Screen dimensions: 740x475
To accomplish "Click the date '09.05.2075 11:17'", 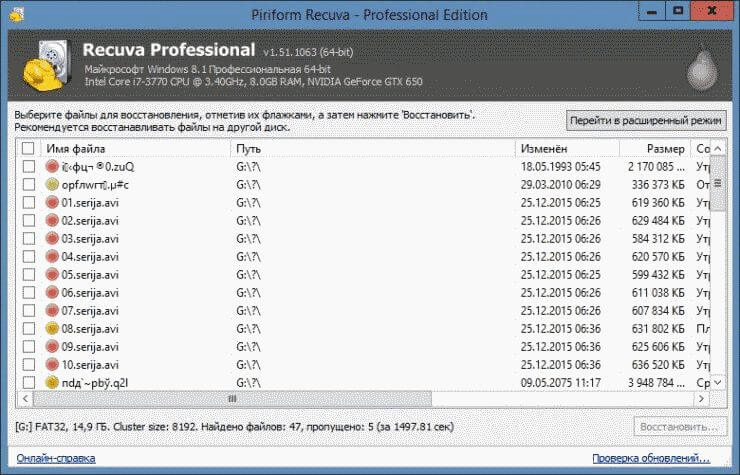I will coord(561,382).
